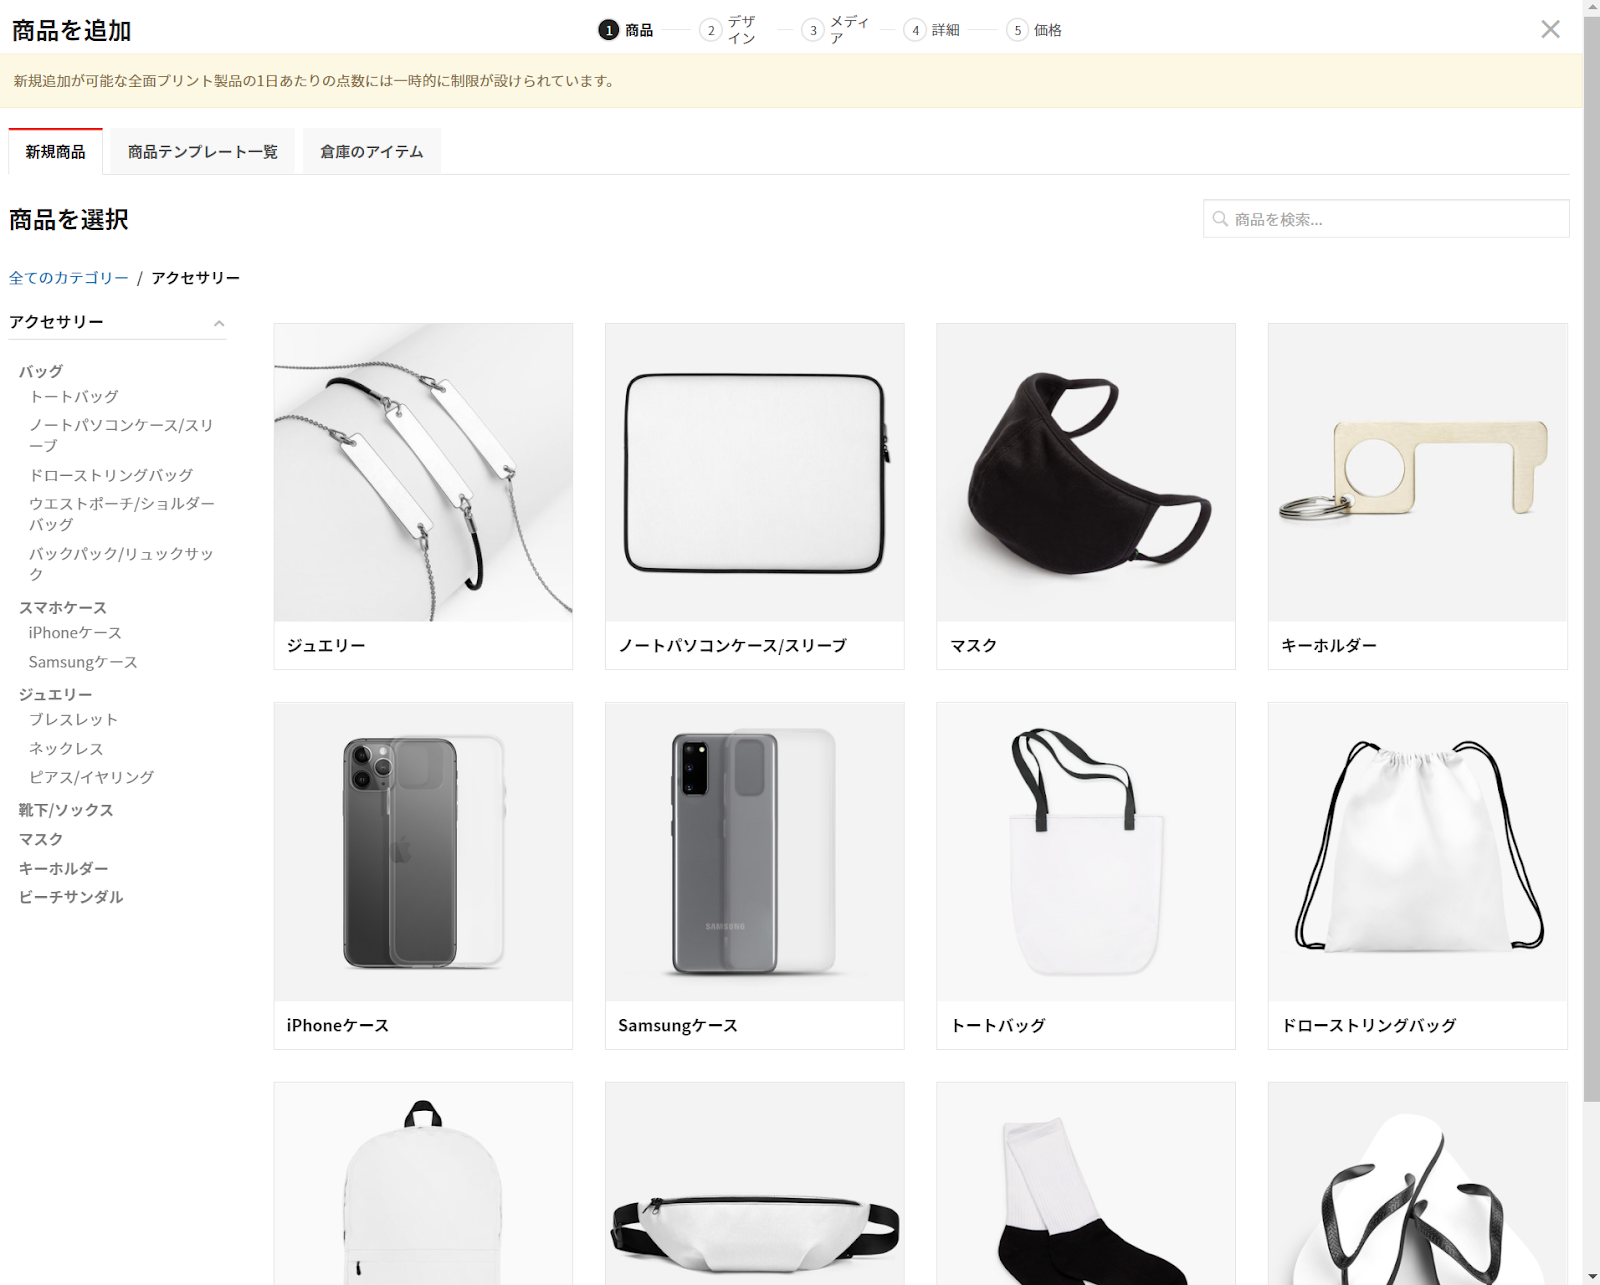Screen dimensions: 1600x1285
Task: Select step 5 価格 in wizard
Action: pos(1034,30)
